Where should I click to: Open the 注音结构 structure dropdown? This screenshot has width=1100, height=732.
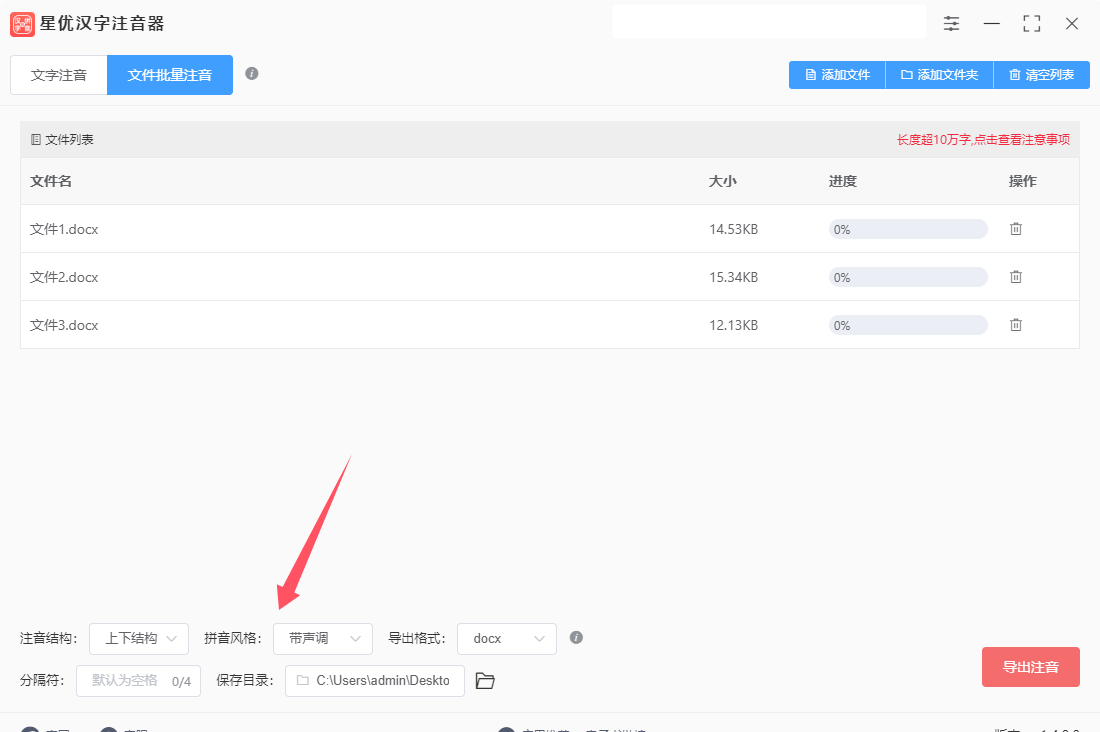coord(138,638)
